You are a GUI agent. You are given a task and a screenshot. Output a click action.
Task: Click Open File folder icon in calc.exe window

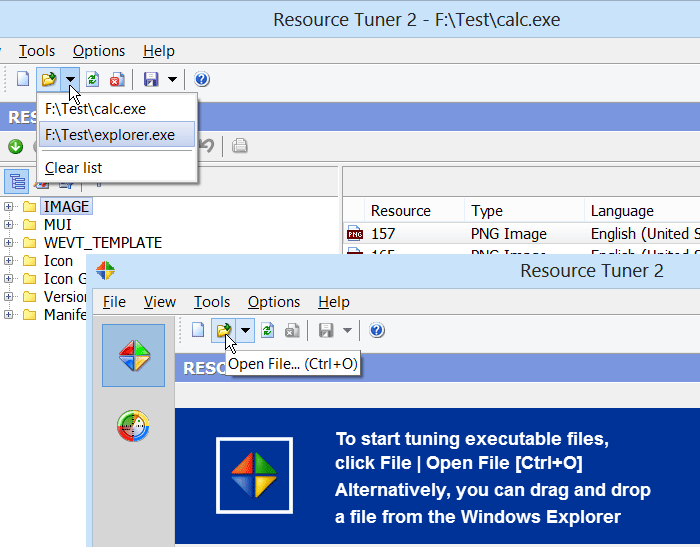point(49,79)
